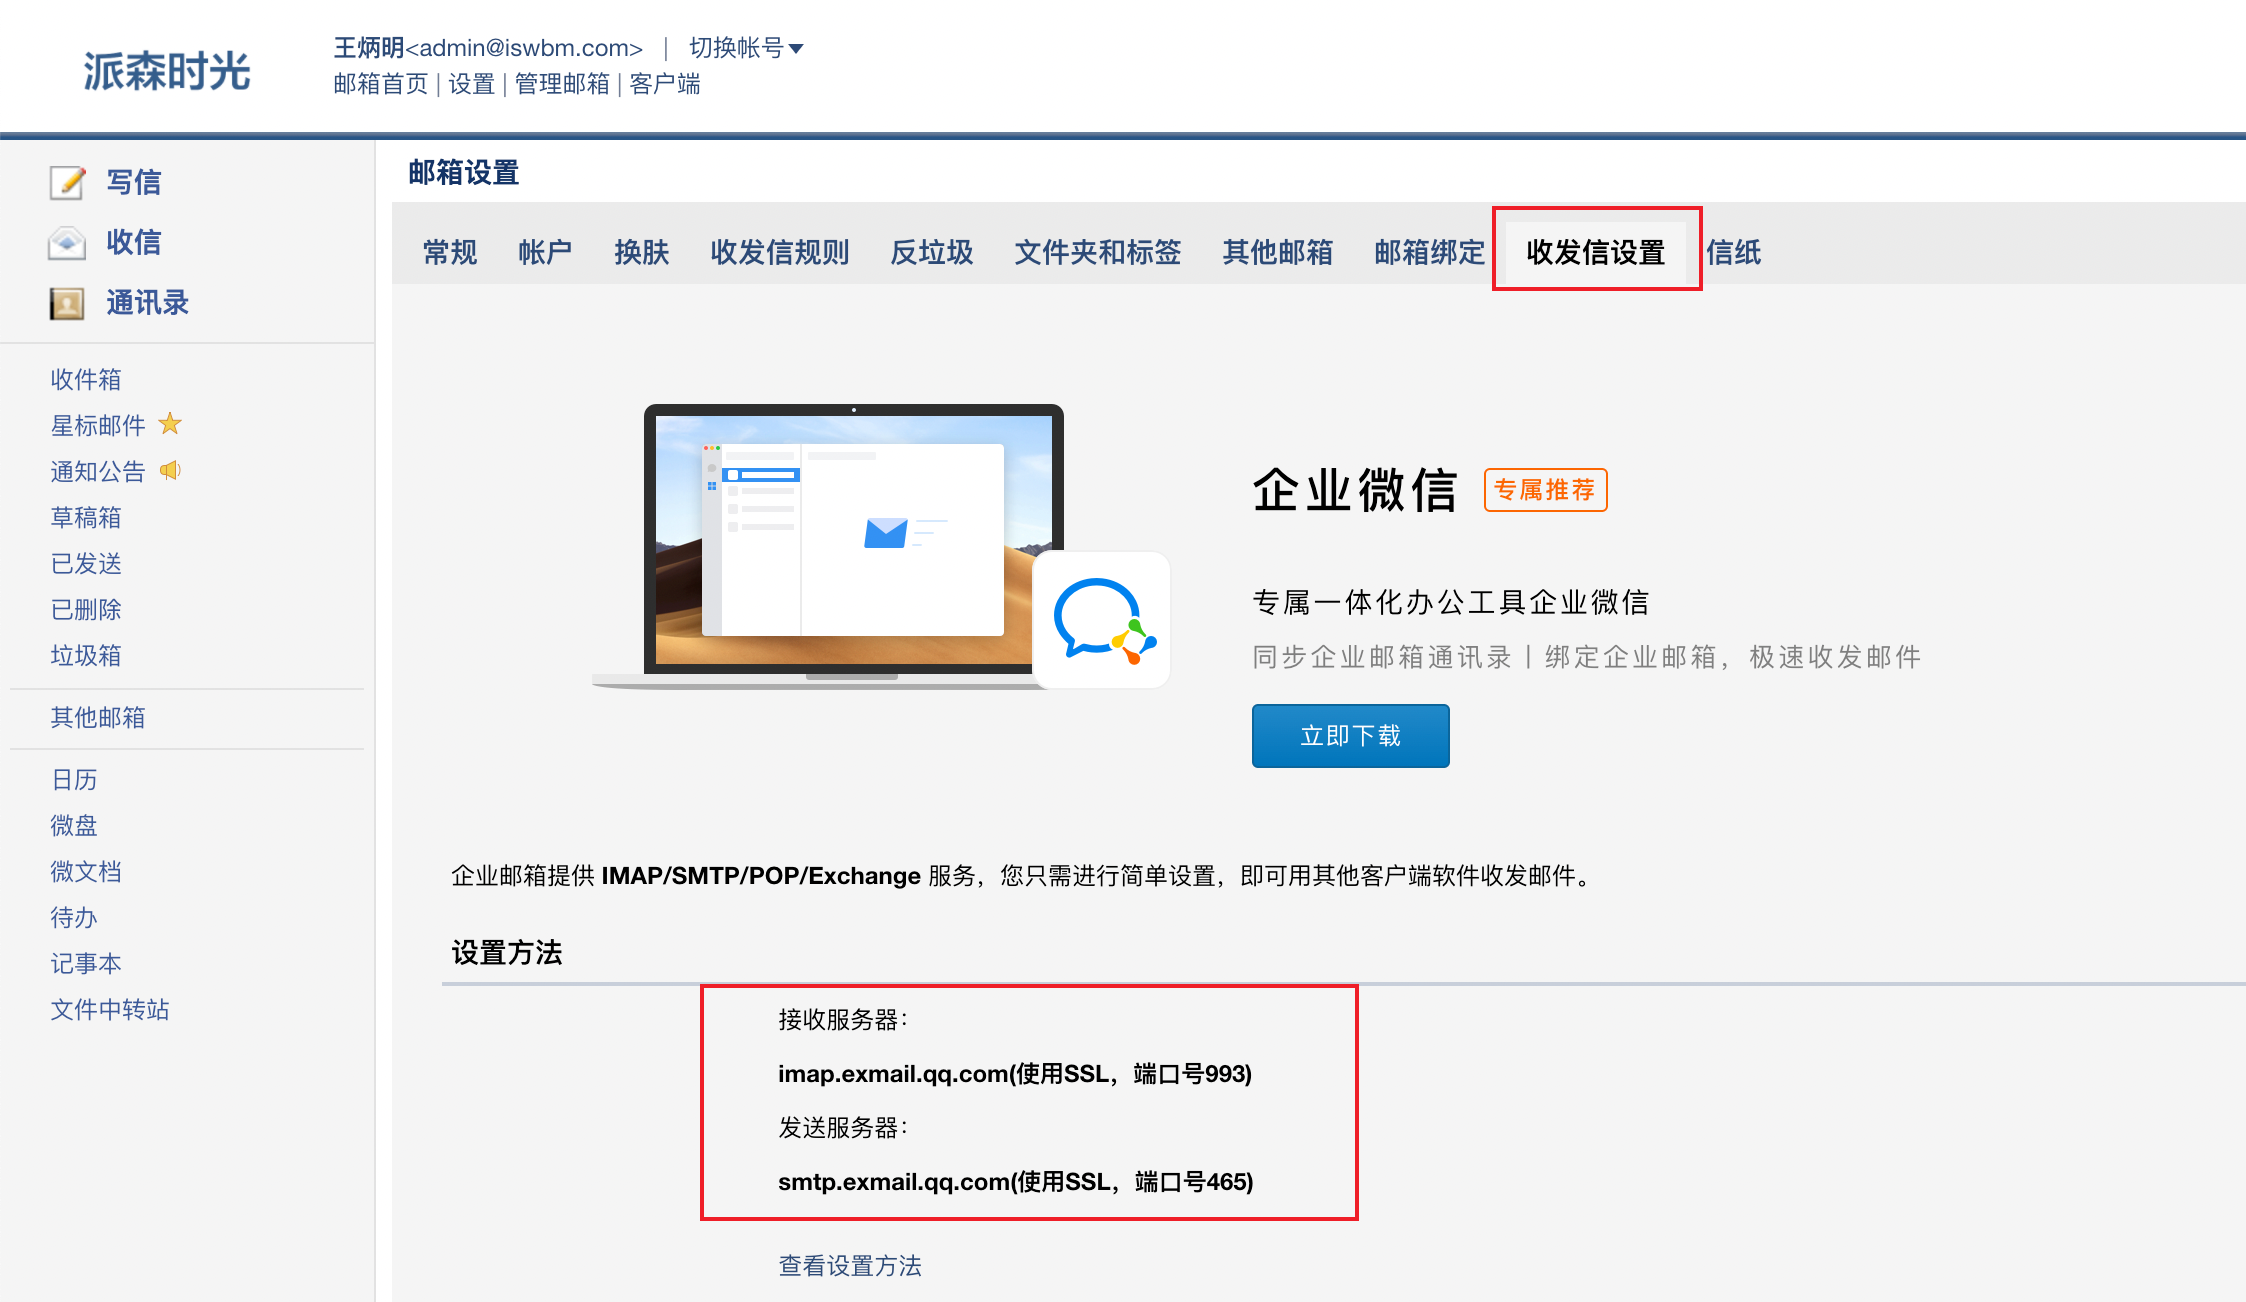Click the 专属推荐 badge
2246x1302 pixels.
(x=1545, y=490)
